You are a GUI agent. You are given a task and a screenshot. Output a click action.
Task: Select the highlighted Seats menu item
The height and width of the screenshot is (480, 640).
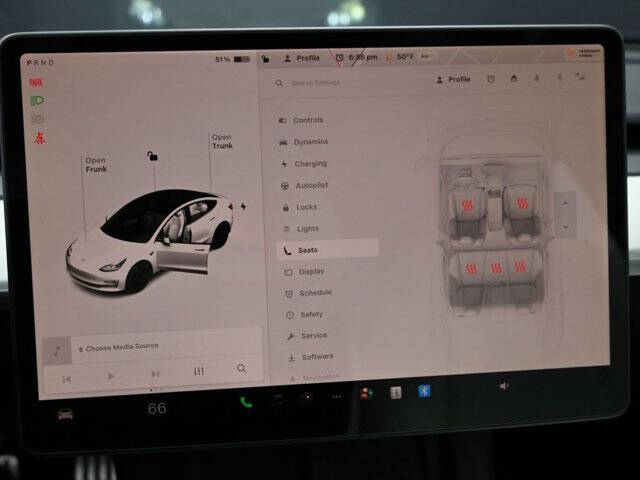coord(328,249)
